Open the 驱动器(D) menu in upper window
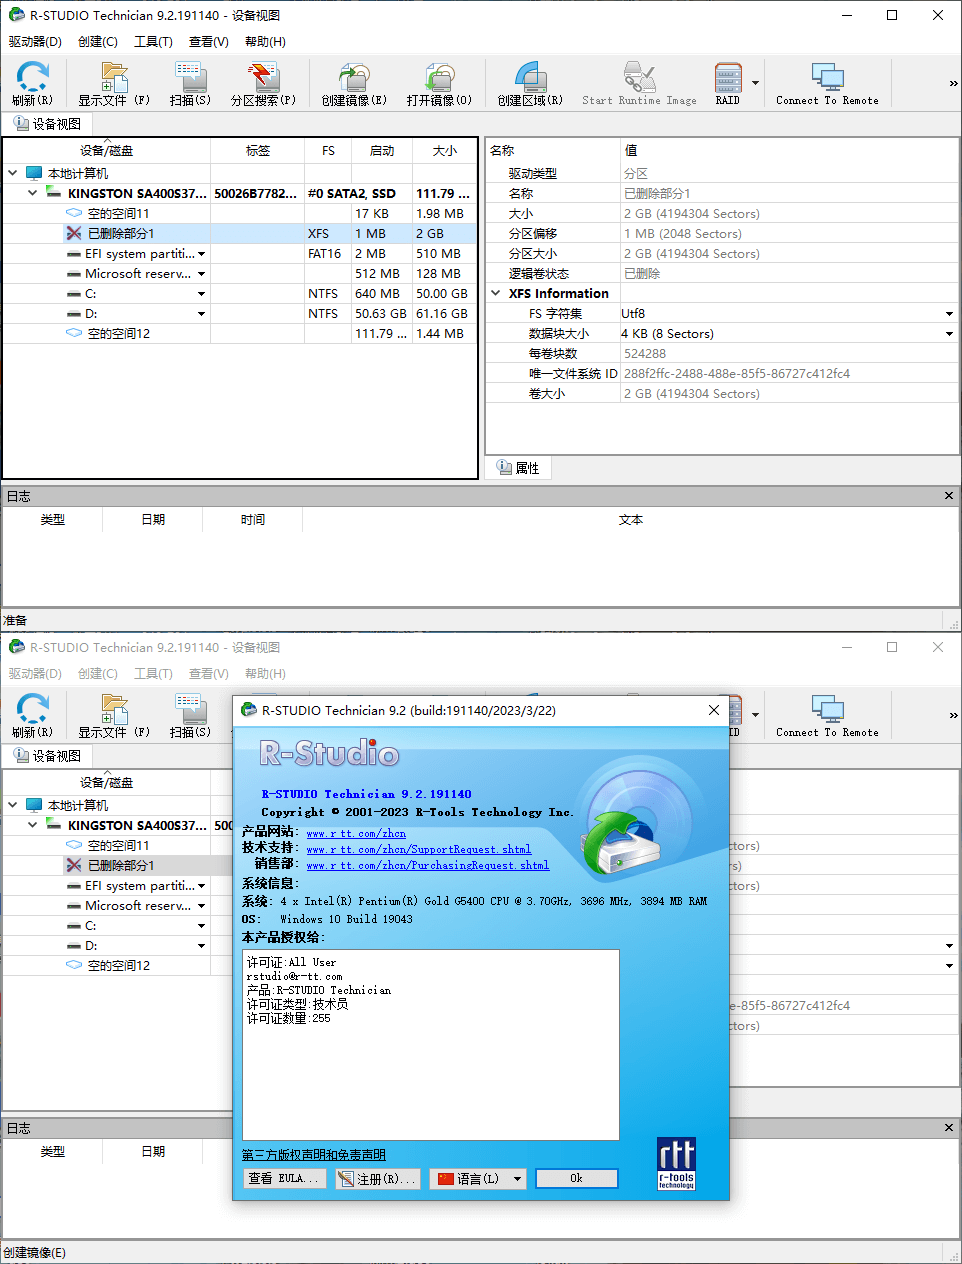 35,41
